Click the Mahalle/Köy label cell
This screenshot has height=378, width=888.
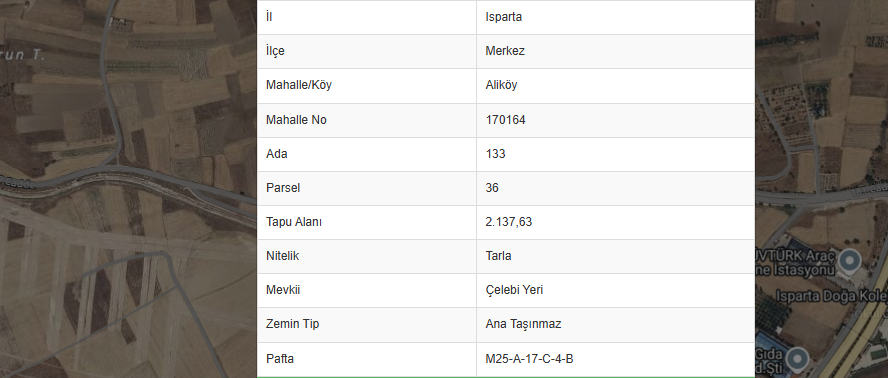click(x=367, y=86)
